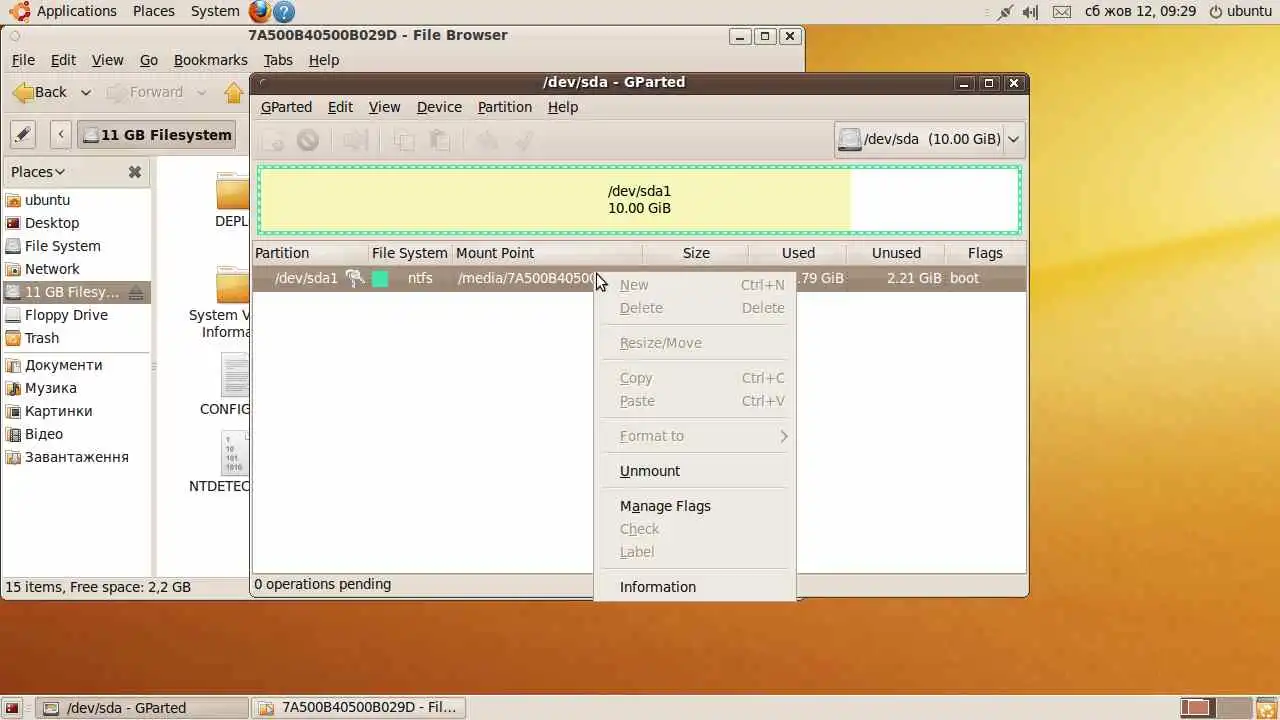Image resolution: width=1280 pixels, height=720 pixels.
Task: Open Bookmarks menu in File Browser
Action: click(210, 60)
